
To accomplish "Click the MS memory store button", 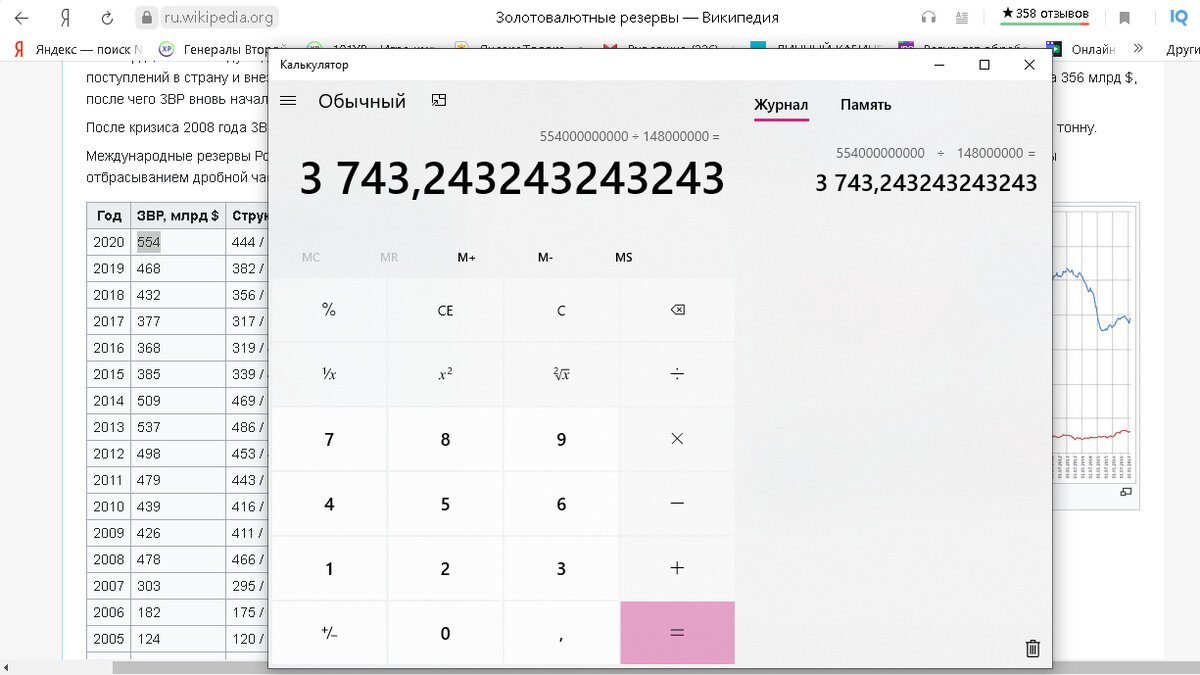I will (623, 257).
